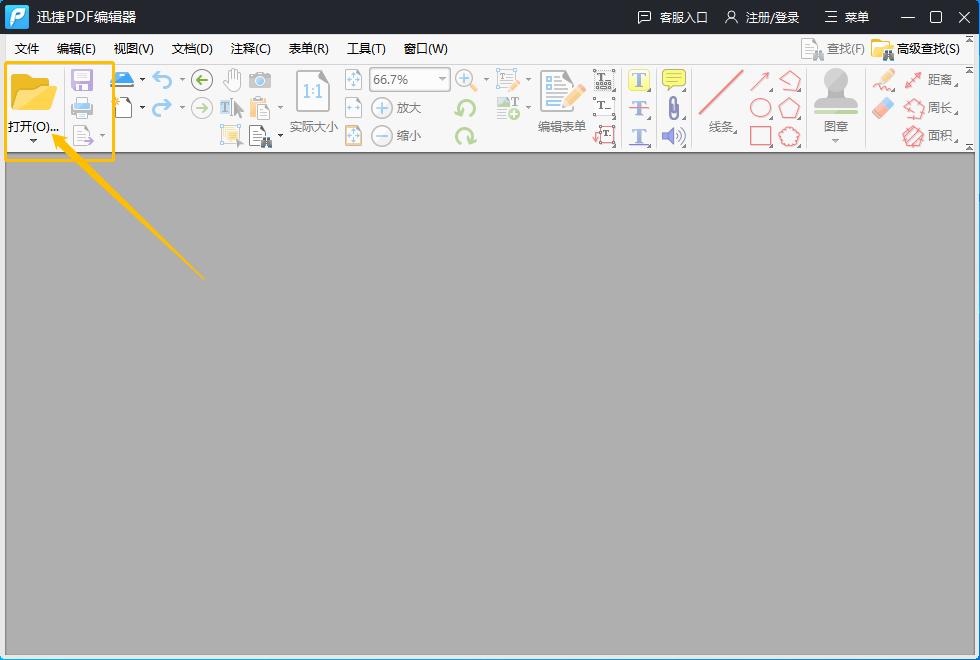The width and height of the screenshot is (980, 660).
Task: Select the Hand pan tool
Action: [231, 80]
